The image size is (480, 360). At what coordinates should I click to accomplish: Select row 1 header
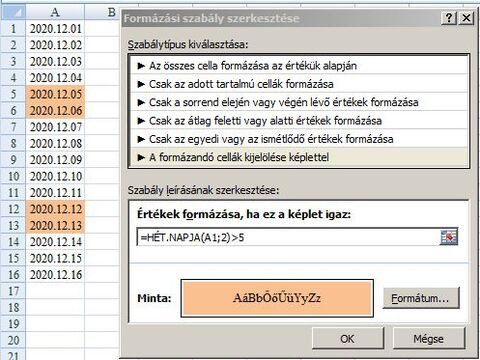(13, 29)
